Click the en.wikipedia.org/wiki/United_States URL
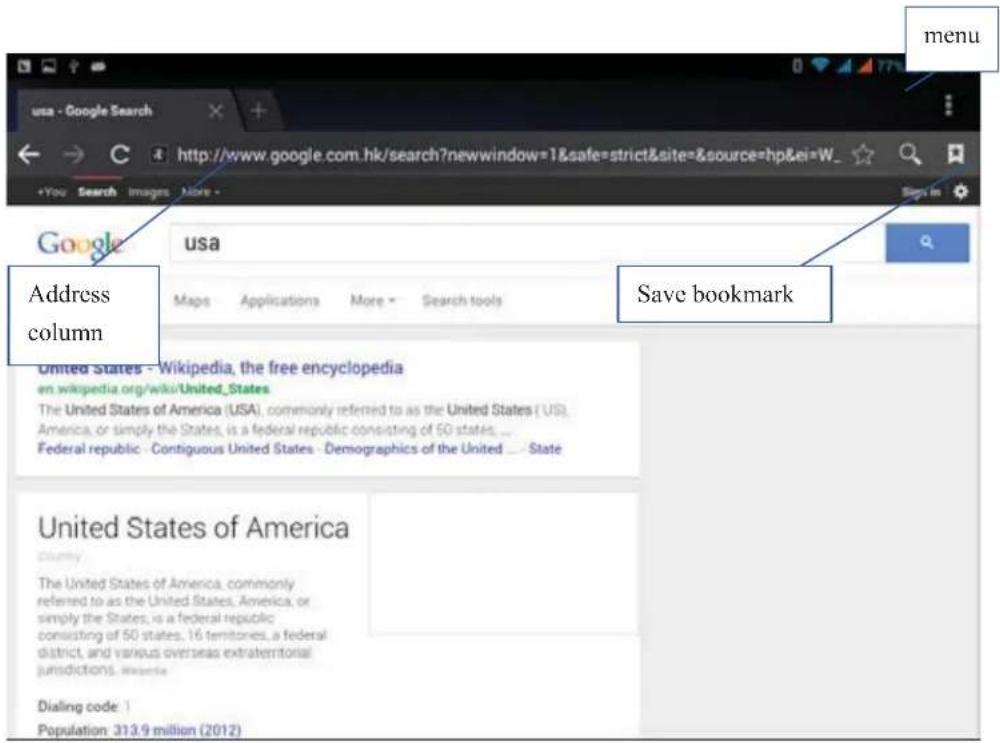 tap(153, 389)
